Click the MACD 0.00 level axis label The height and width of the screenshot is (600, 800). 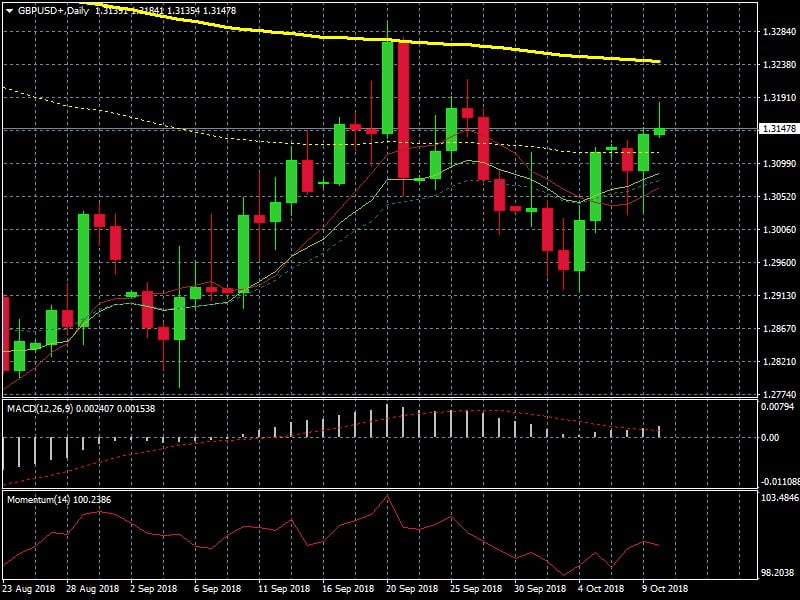click(770, 438)
